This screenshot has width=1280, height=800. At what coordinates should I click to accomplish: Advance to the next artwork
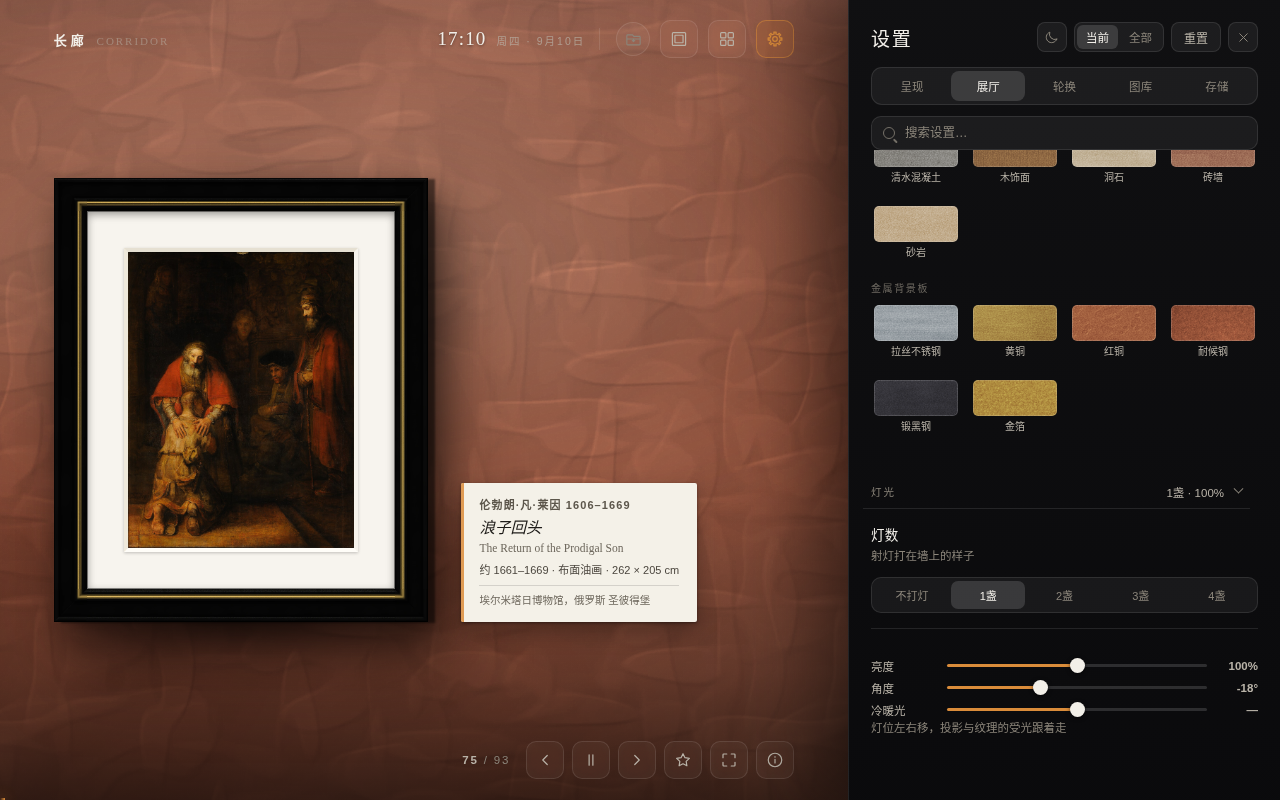click(637, 760)
